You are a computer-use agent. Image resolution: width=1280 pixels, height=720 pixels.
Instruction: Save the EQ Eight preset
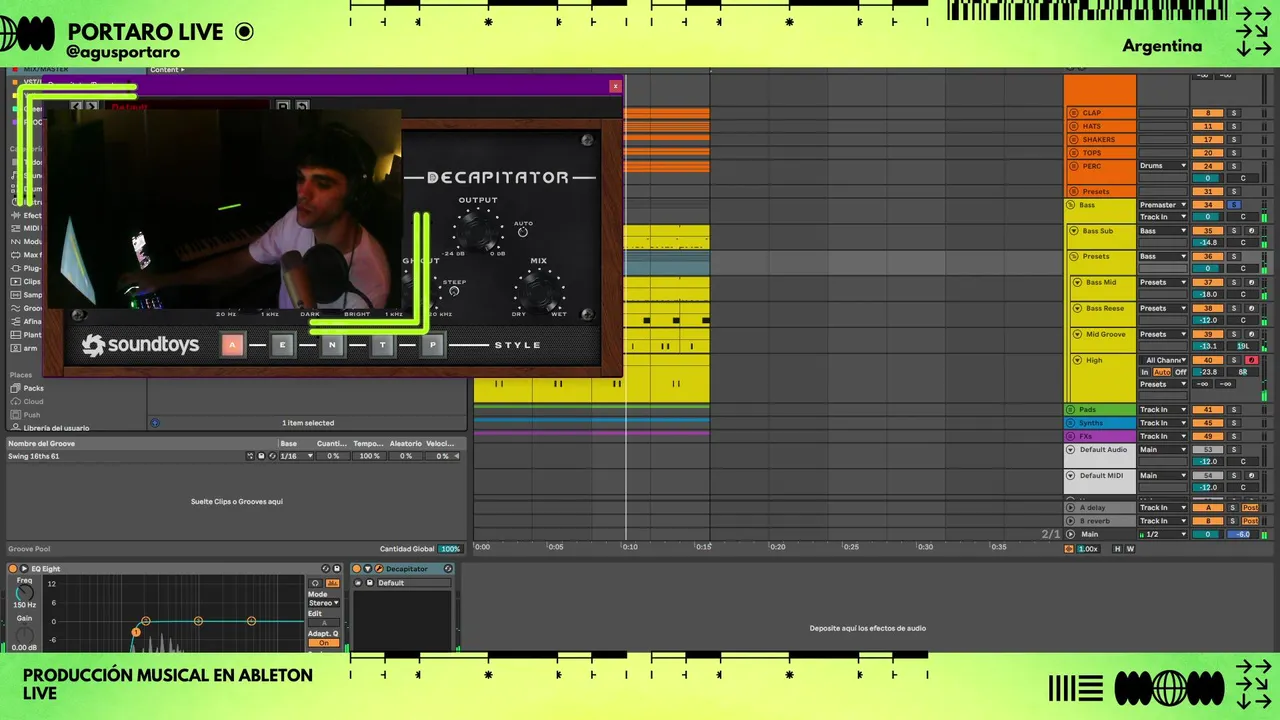(337, 569)
